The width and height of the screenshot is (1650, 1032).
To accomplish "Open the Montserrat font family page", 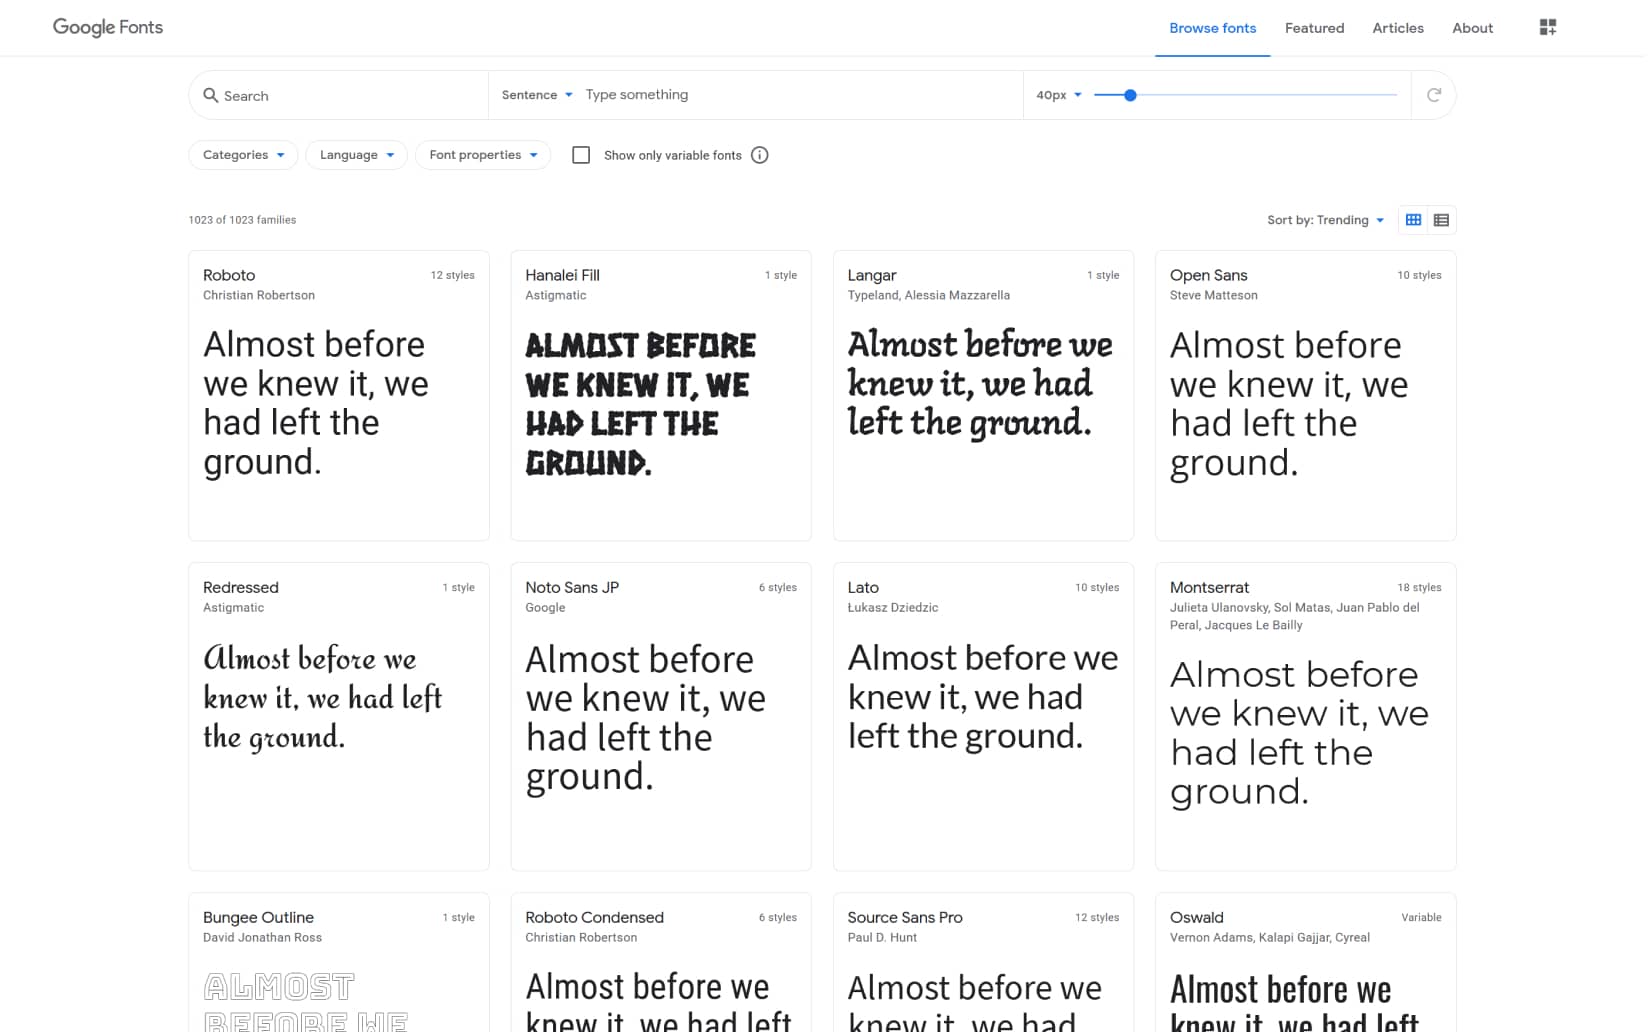I will pos(1209,587).
